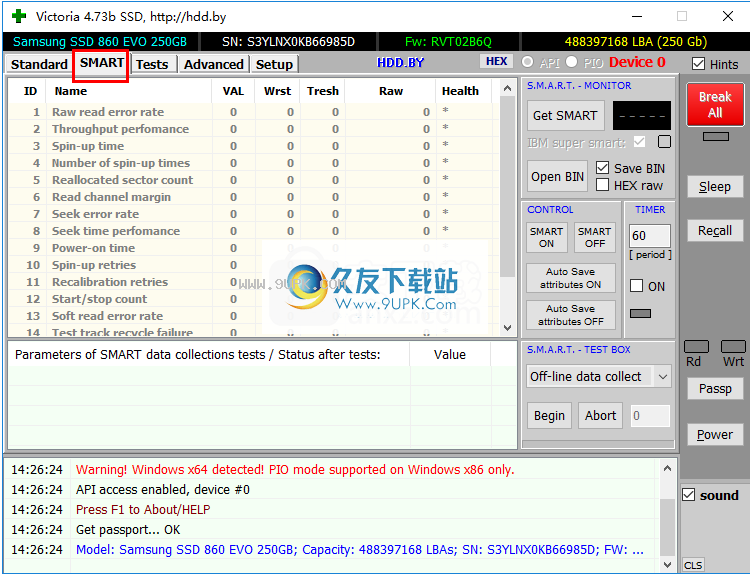
Task: Click the SMART OFF button
Action: click(x=595, y=237)
